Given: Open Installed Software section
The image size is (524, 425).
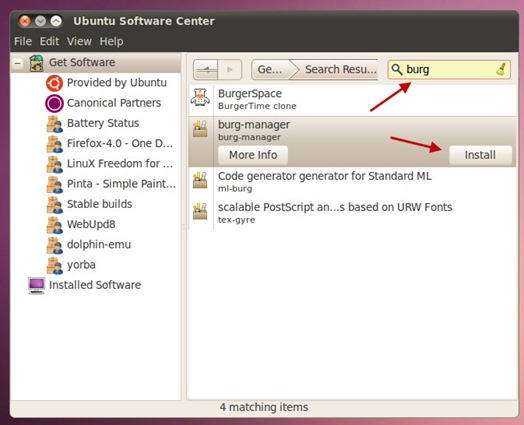Looking at the screenshot, I should click(95, 285).
